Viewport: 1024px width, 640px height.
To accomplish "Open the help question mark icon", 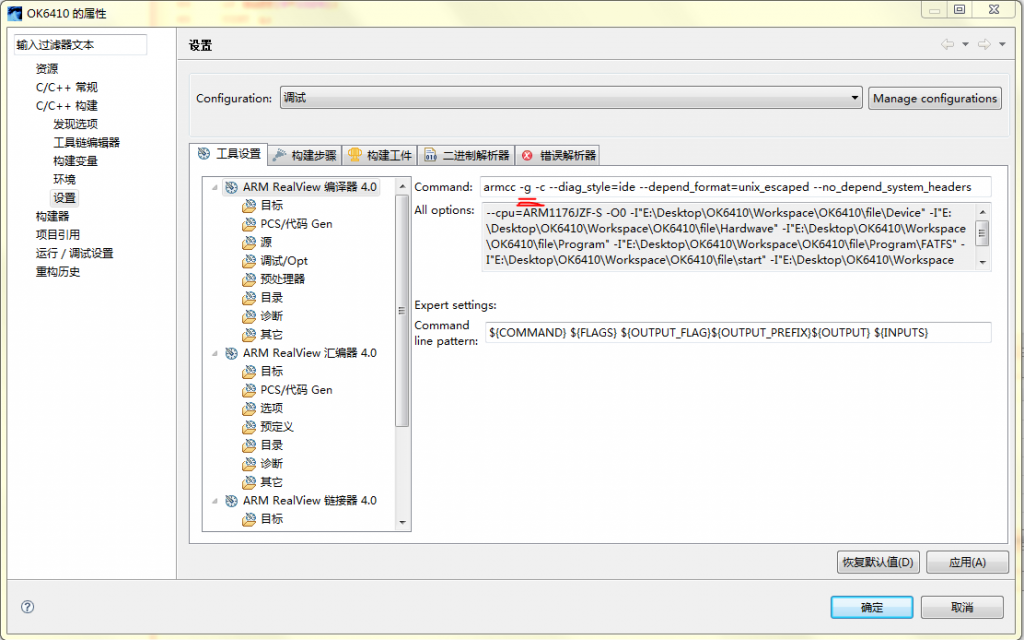I will pos(27,607).
